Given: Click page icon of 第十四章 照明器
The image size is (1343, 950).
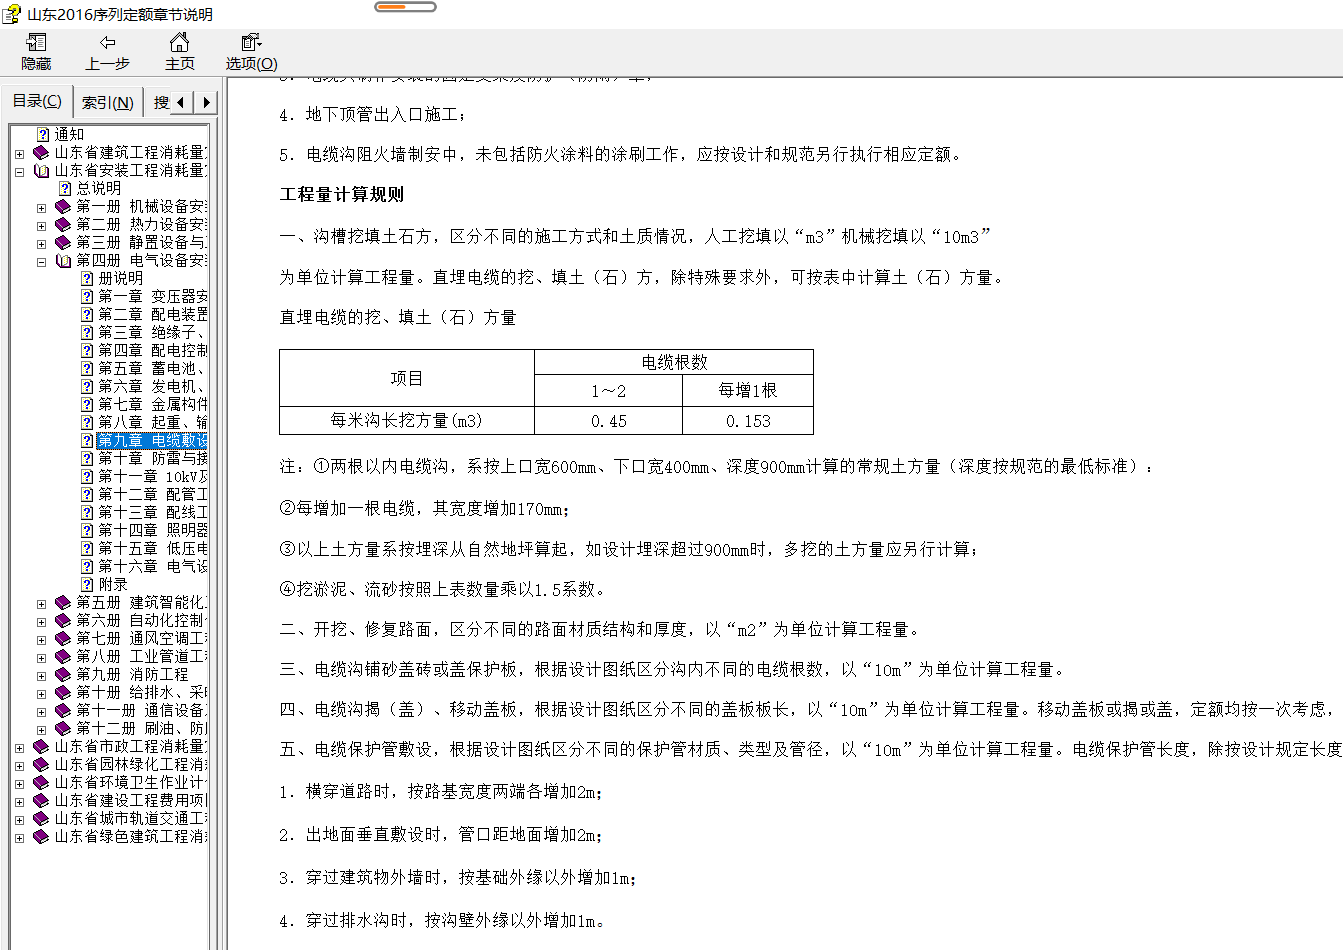Looking at the screenshot, I should [87, 530].
